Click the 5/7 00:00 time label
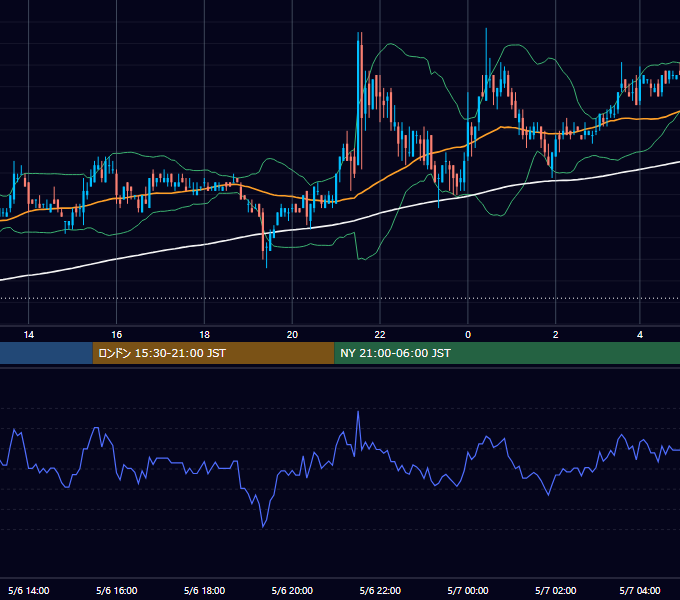This screenshot has width=680, height=600. [x=468, y=590]
